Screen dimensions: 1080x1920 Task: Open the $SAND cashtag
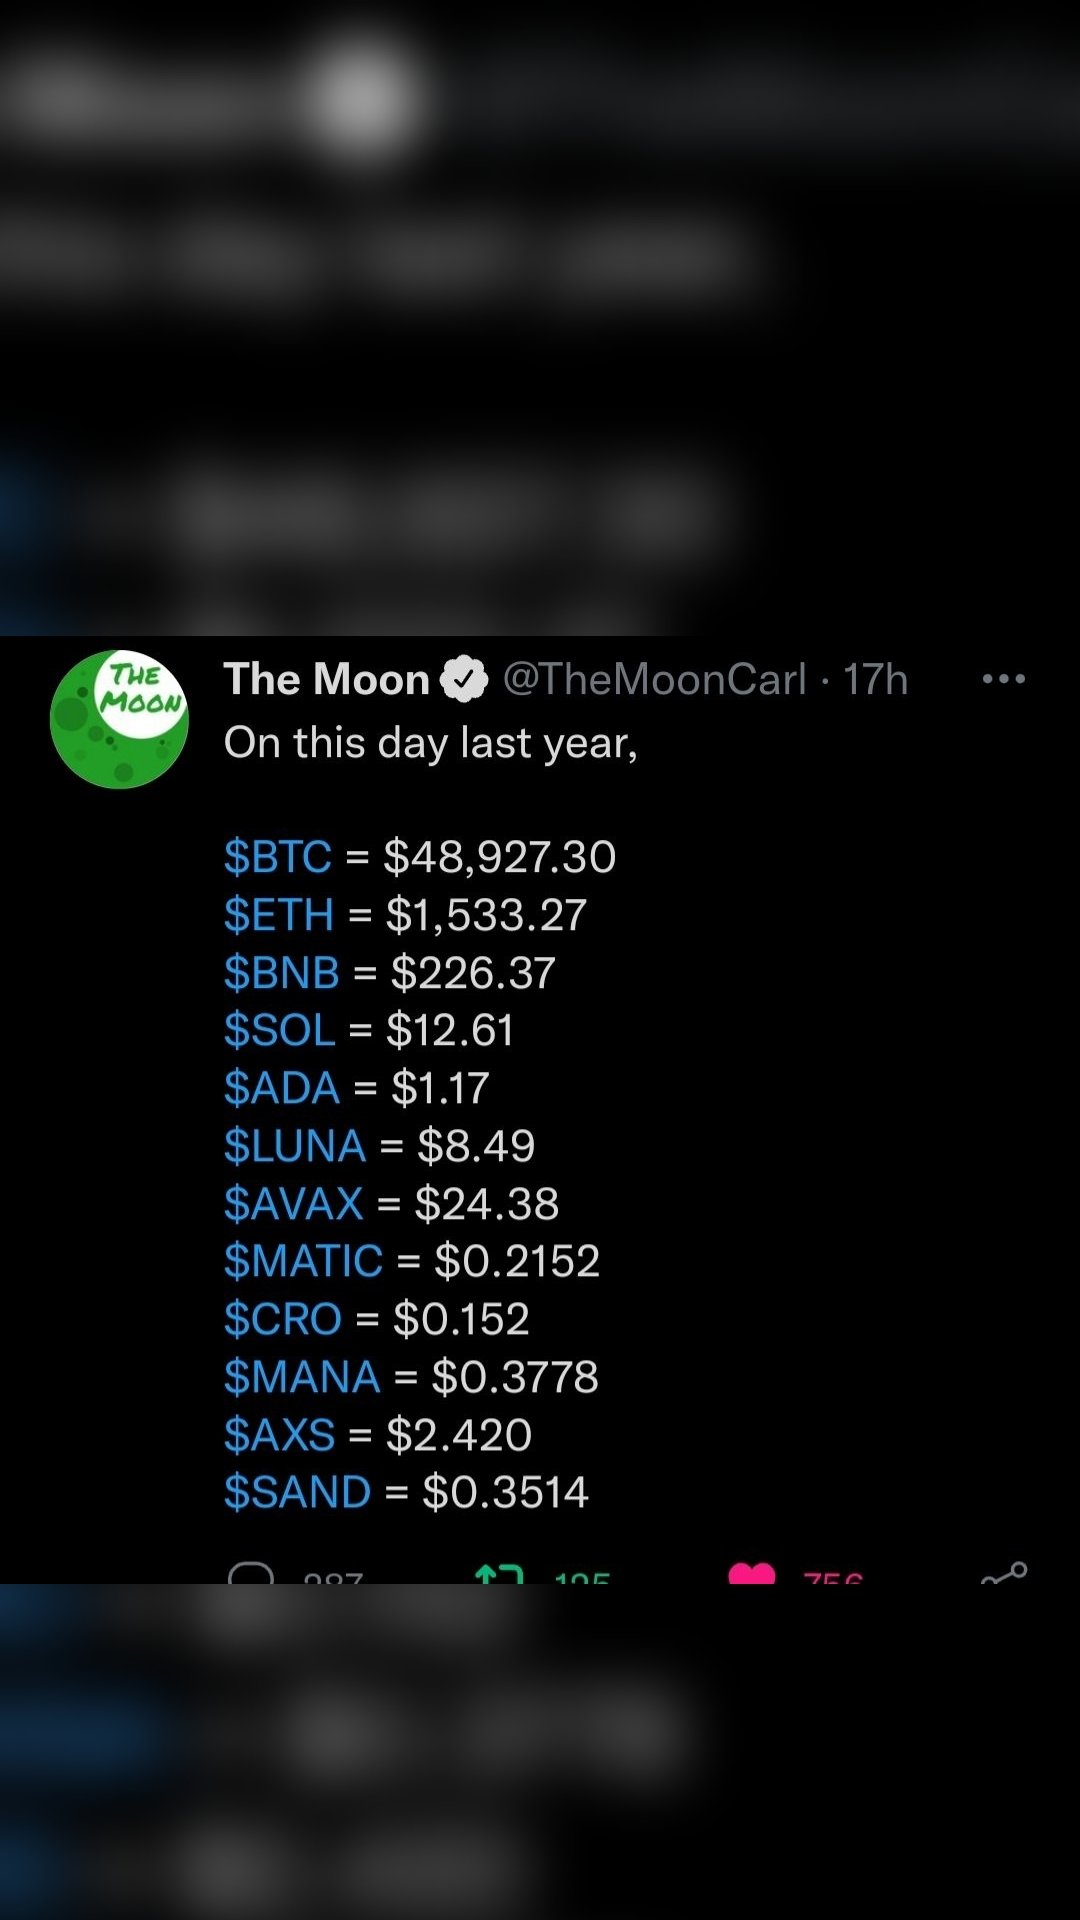coord(298,1492)
